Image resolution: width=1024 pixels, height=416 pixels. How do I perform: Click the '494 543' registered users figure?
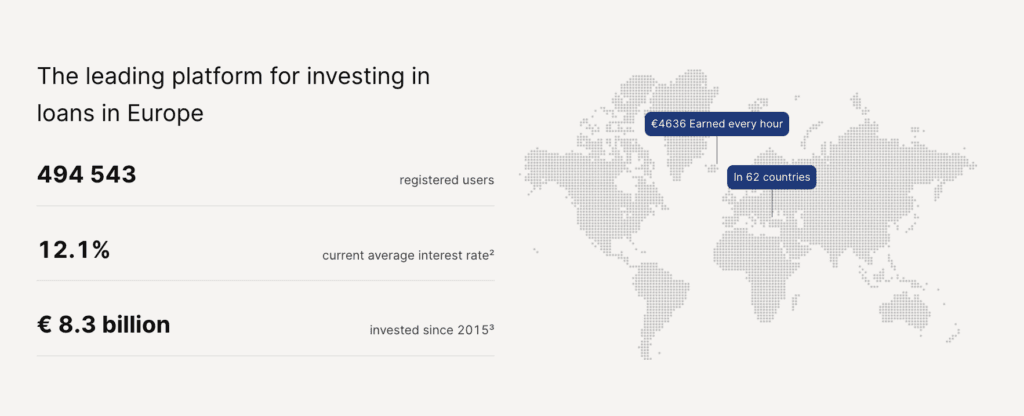[x=86, y=175]
